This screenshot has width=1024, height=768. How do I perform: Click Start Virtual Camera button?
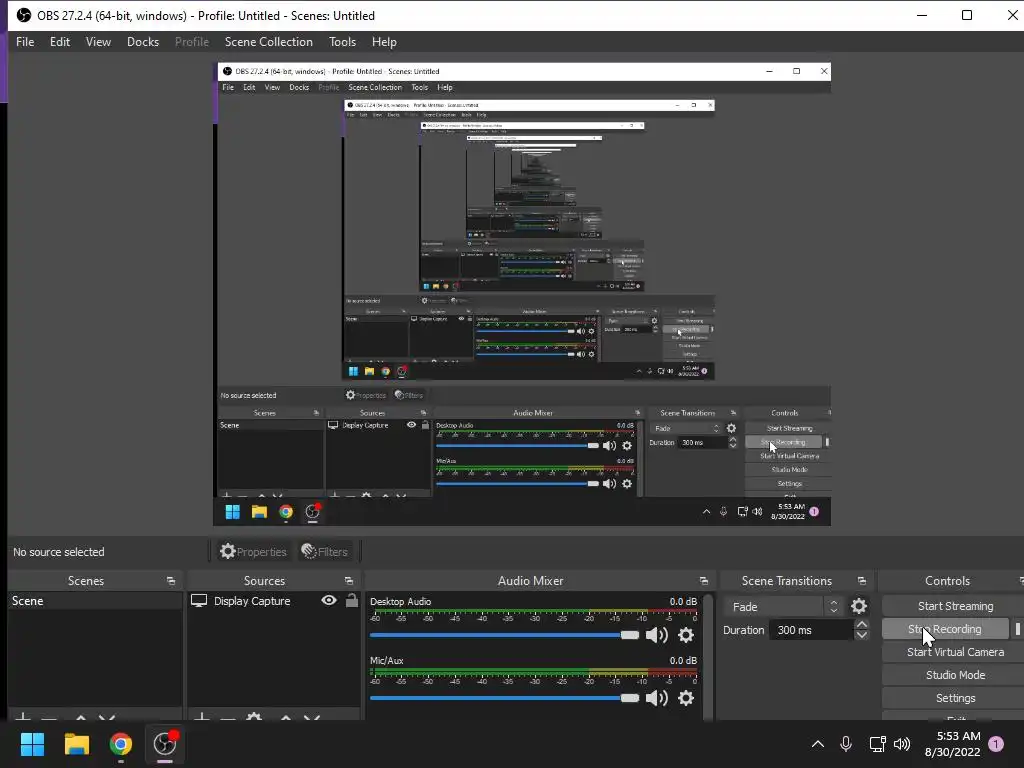955,652
